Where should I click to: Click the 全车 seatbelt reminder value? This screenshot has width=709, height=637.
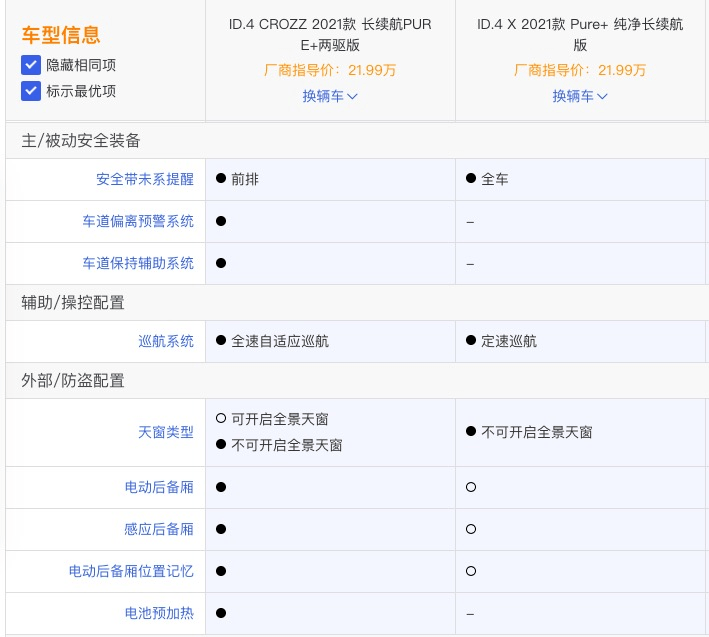(x=495, y=179)
